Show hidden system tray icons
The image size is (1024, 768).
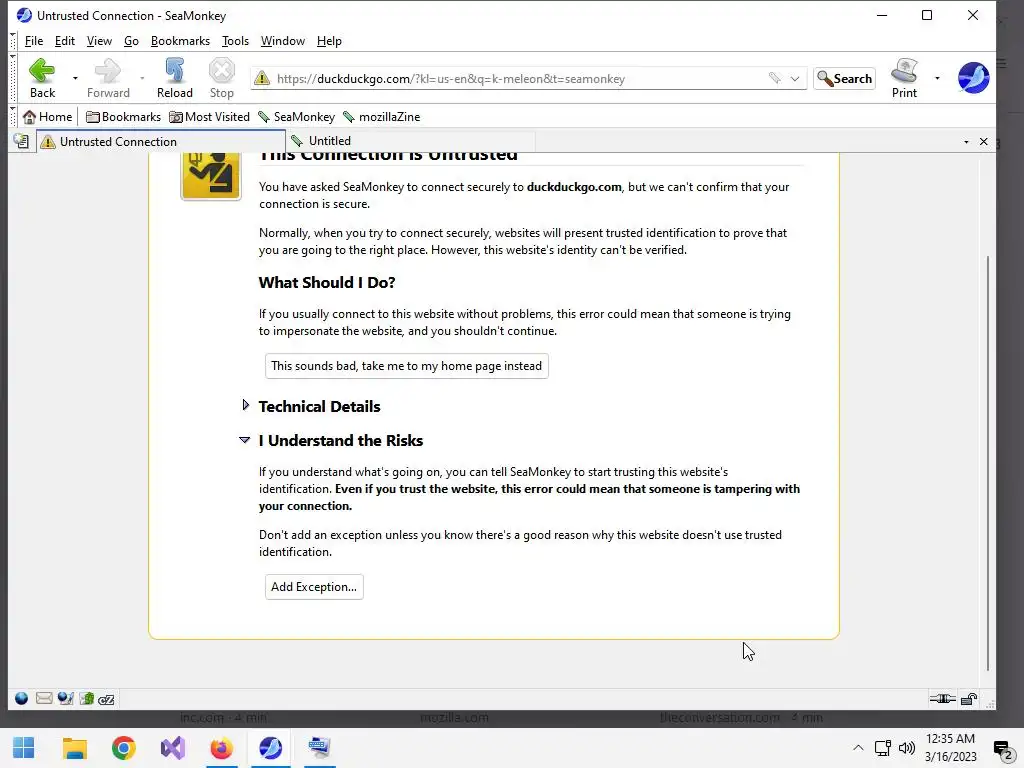[x=858, y=748]
